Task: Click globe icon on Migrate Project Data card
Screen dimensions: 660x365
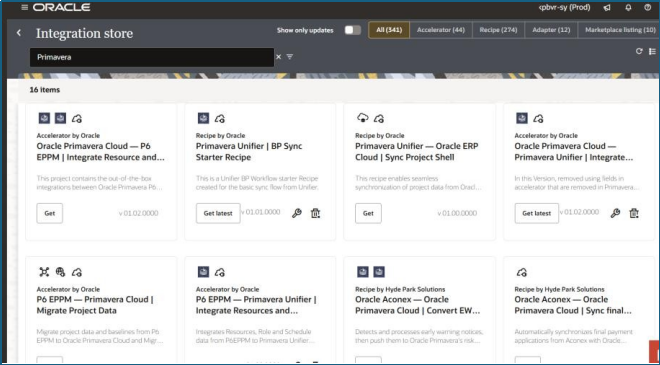Action: click(61, 272)
